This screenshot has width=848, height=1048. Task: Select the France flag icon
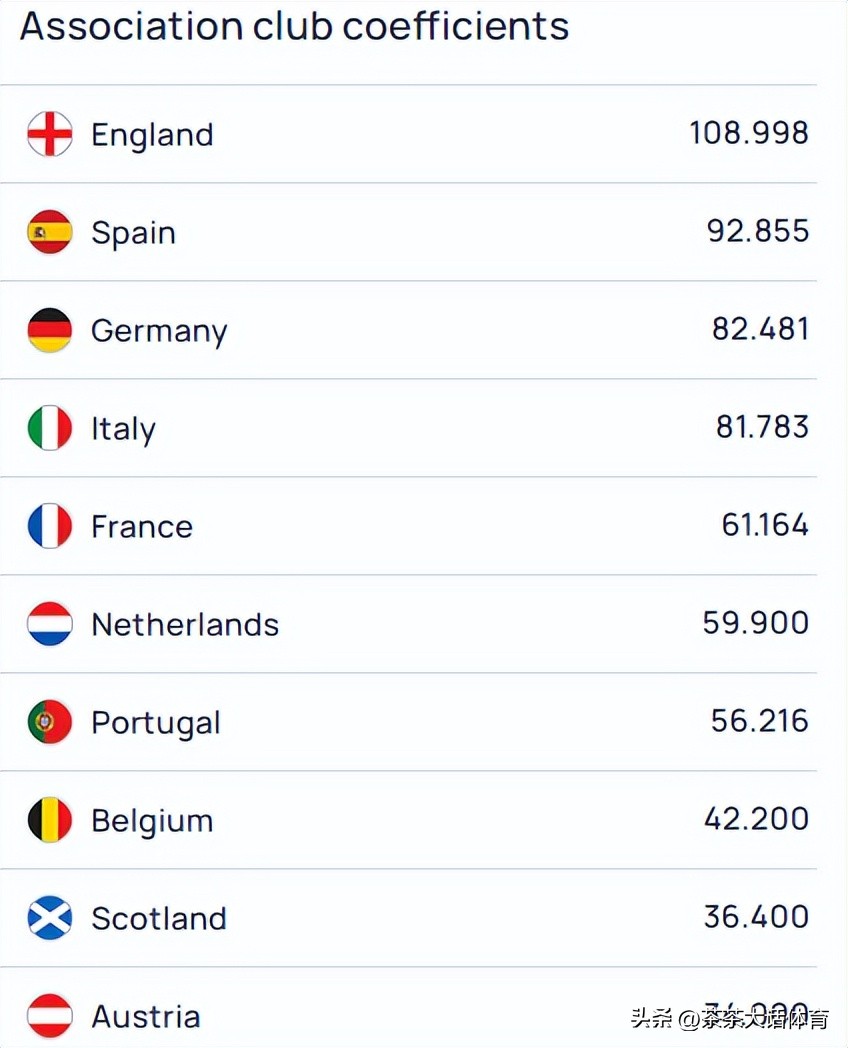pyautogui.click(x=50, y=526)
